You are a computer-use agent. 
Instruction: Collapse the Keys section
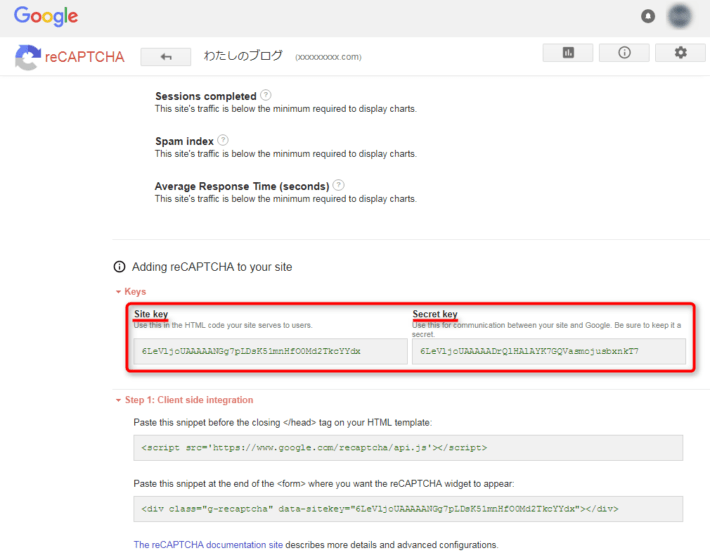129,291
